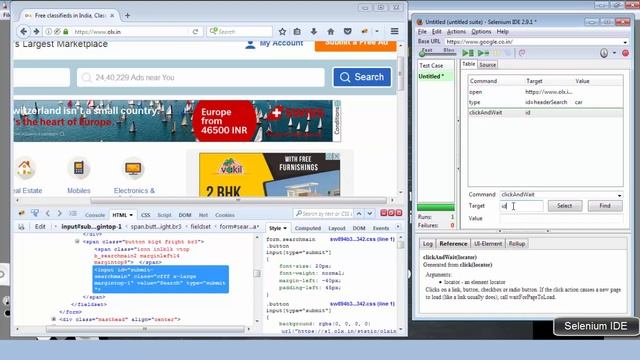Open Pocket icon in Firefox toolbar
This screenshot has width=640, height=360.
click(x=347, y=31)
